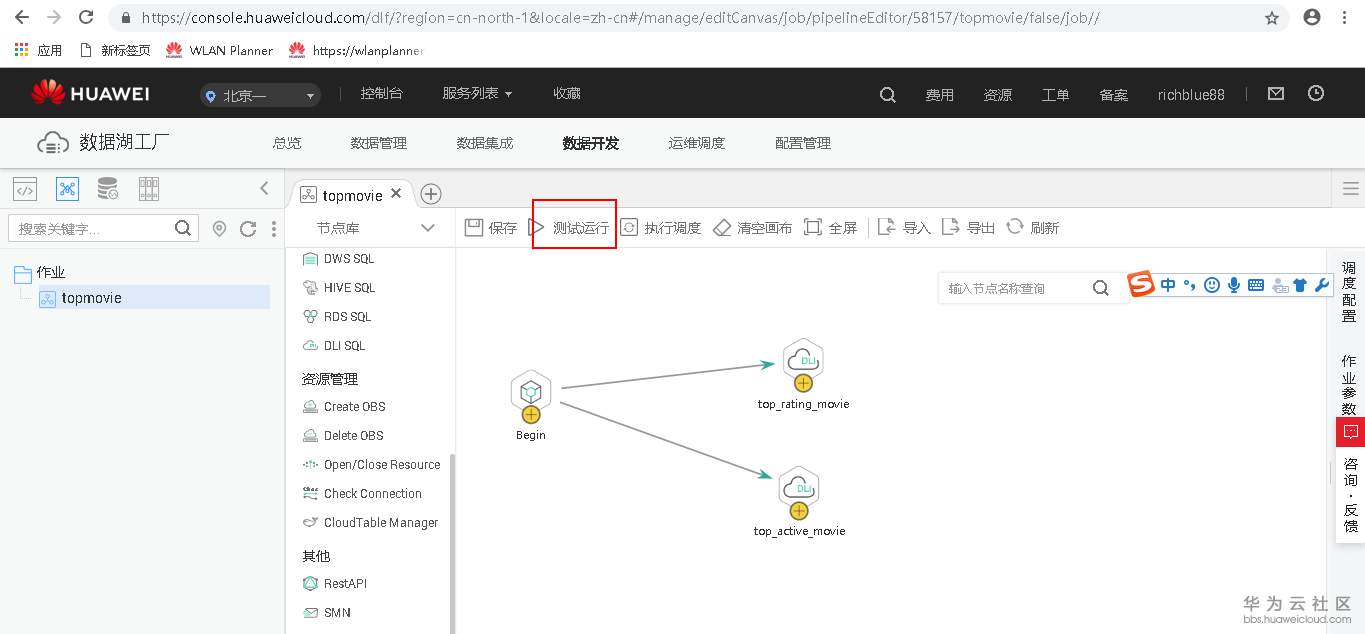
Task: Select the SMN node
Action: [x=326, y=612]
